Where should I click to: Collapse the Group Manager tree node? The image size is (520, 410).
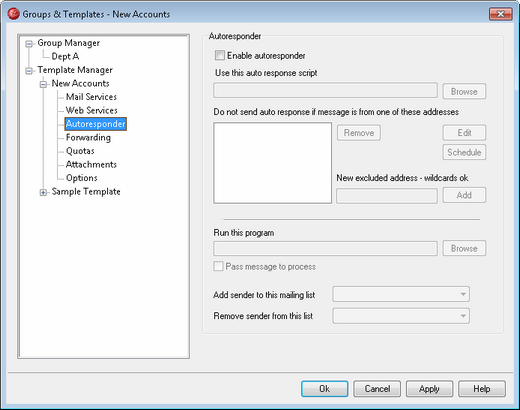29,44
